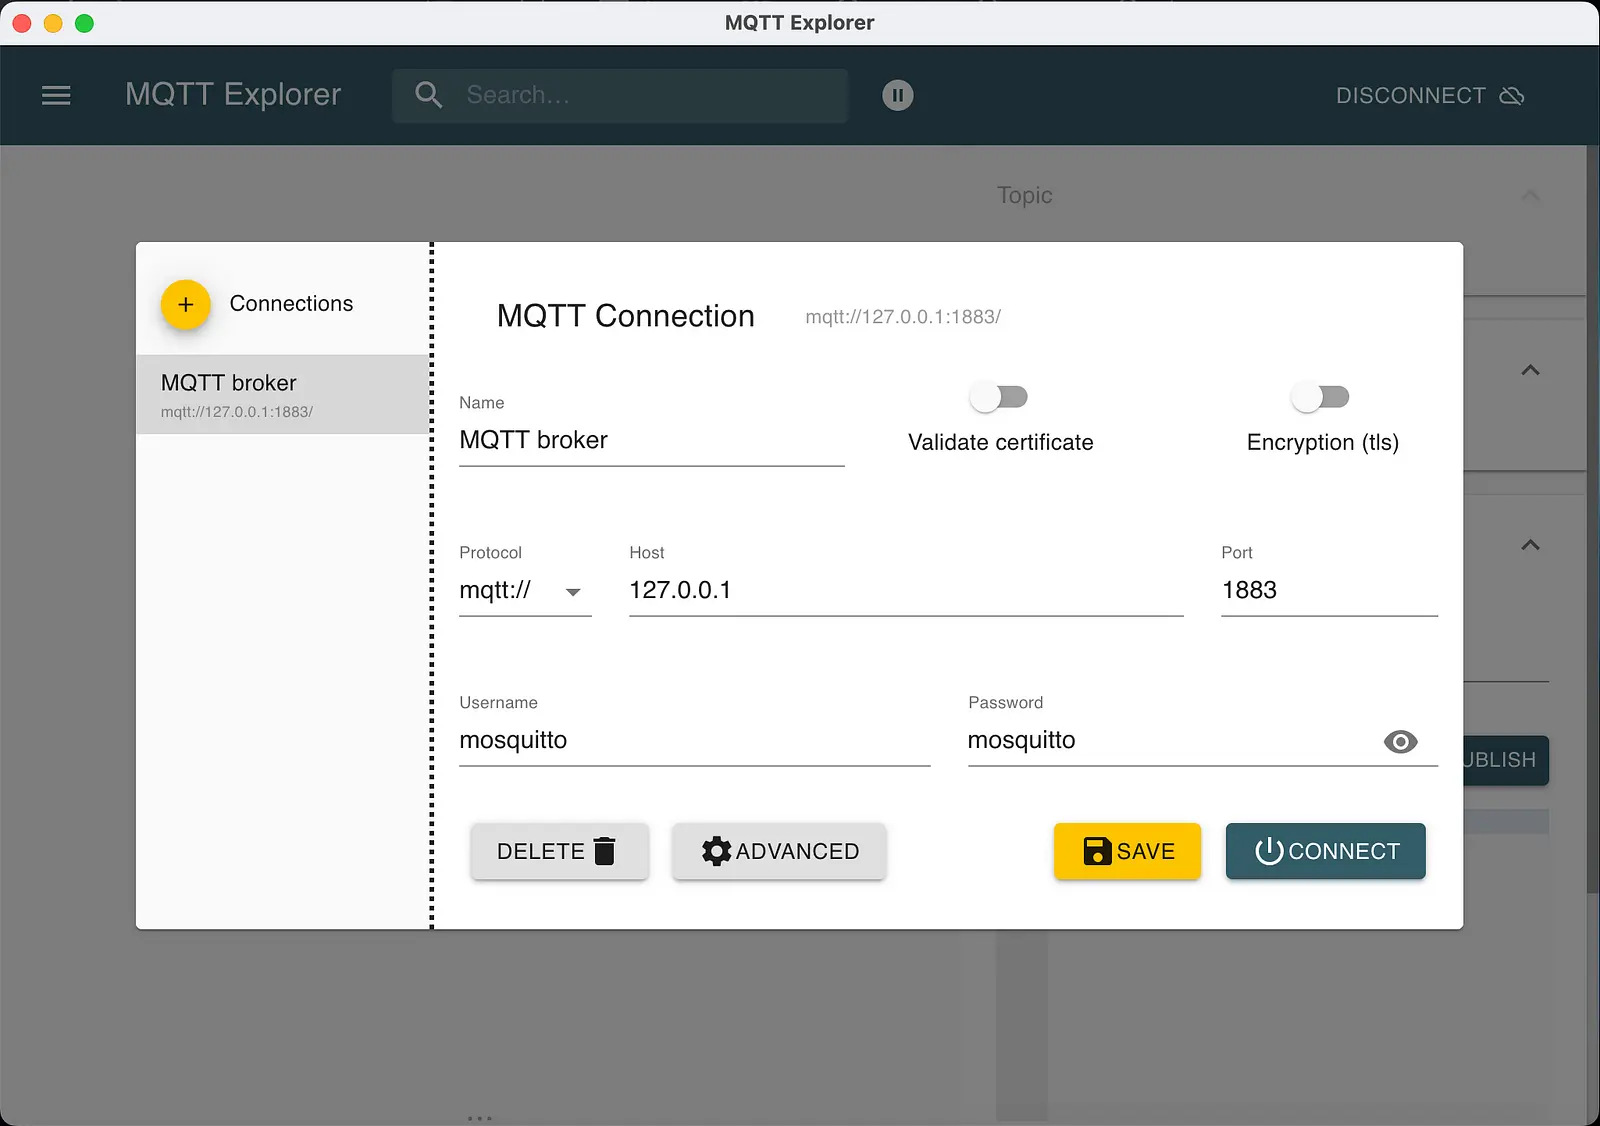Pause updates with the pause icon
This screenshot has height=1126, width=1600.
pos(897,95)
